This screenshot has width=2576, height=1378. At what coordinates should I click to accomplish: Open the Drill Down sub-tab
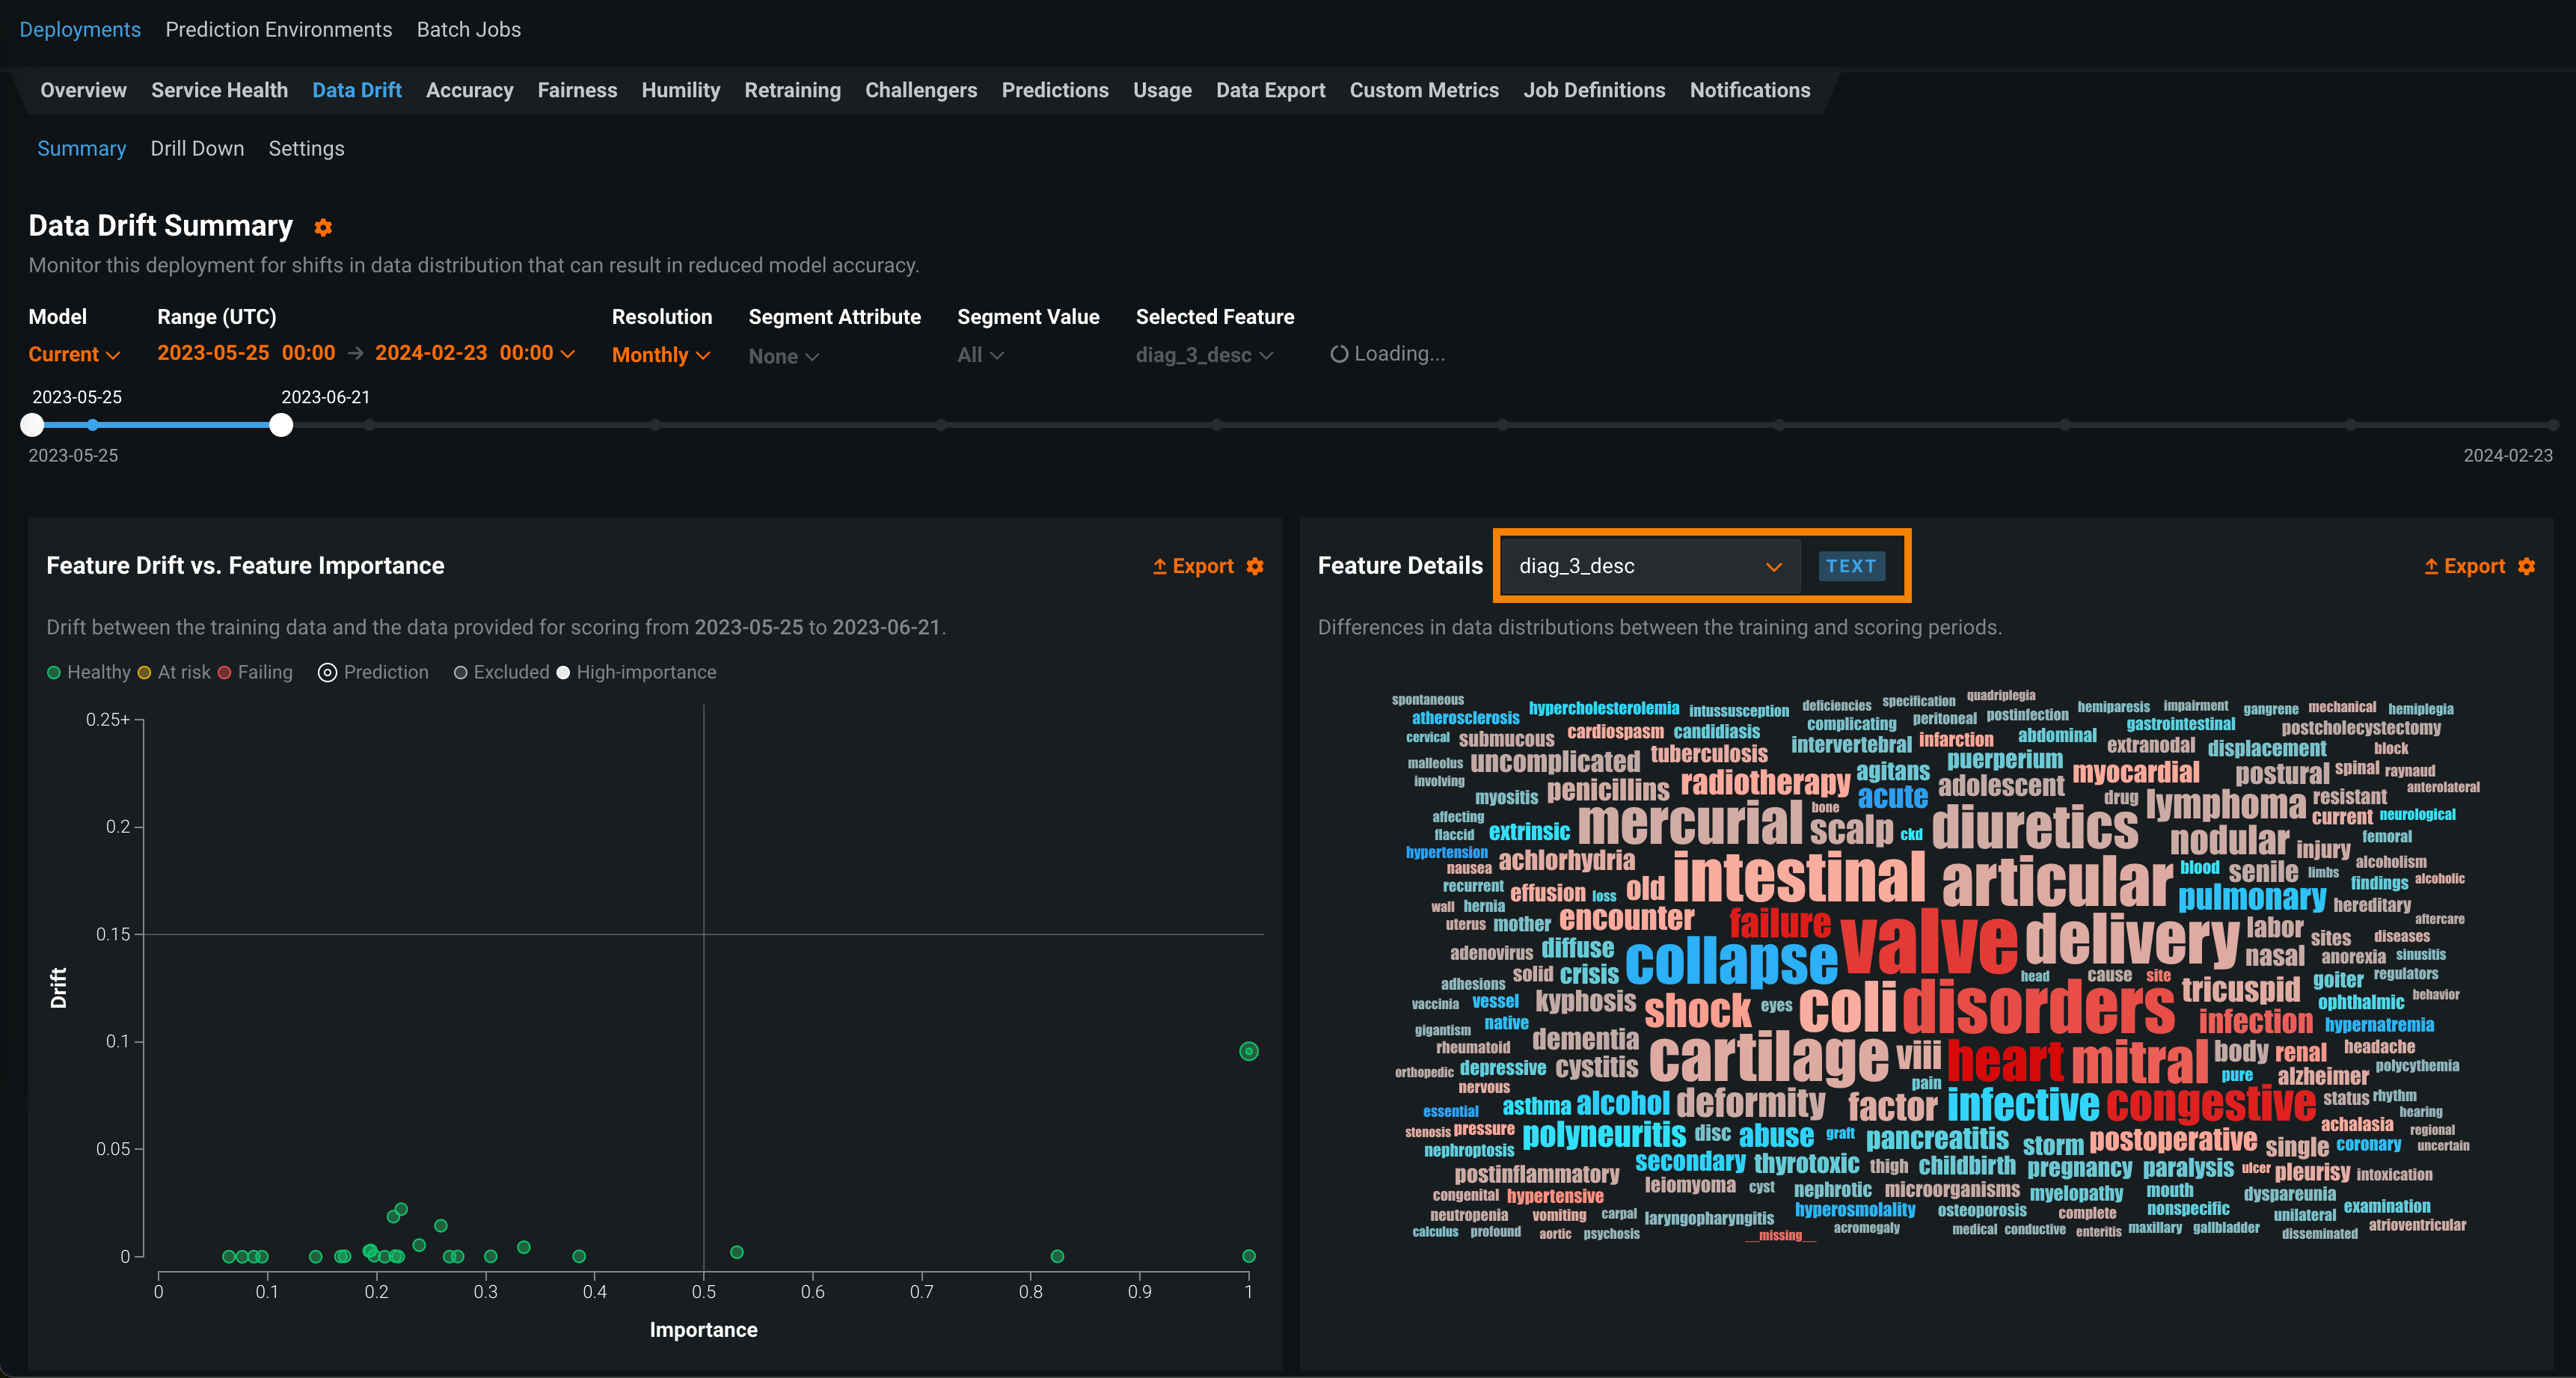[x=197, y=148]
